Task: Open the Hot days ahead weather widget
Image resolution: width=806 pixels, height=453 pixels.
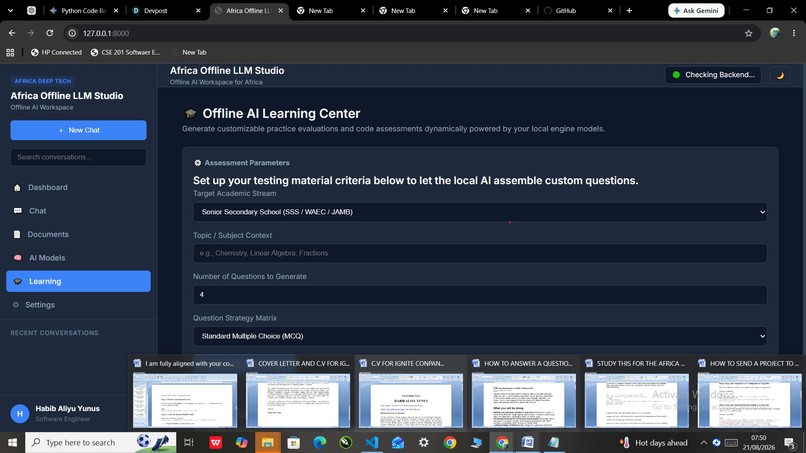Action: click(x=654, y=442)
